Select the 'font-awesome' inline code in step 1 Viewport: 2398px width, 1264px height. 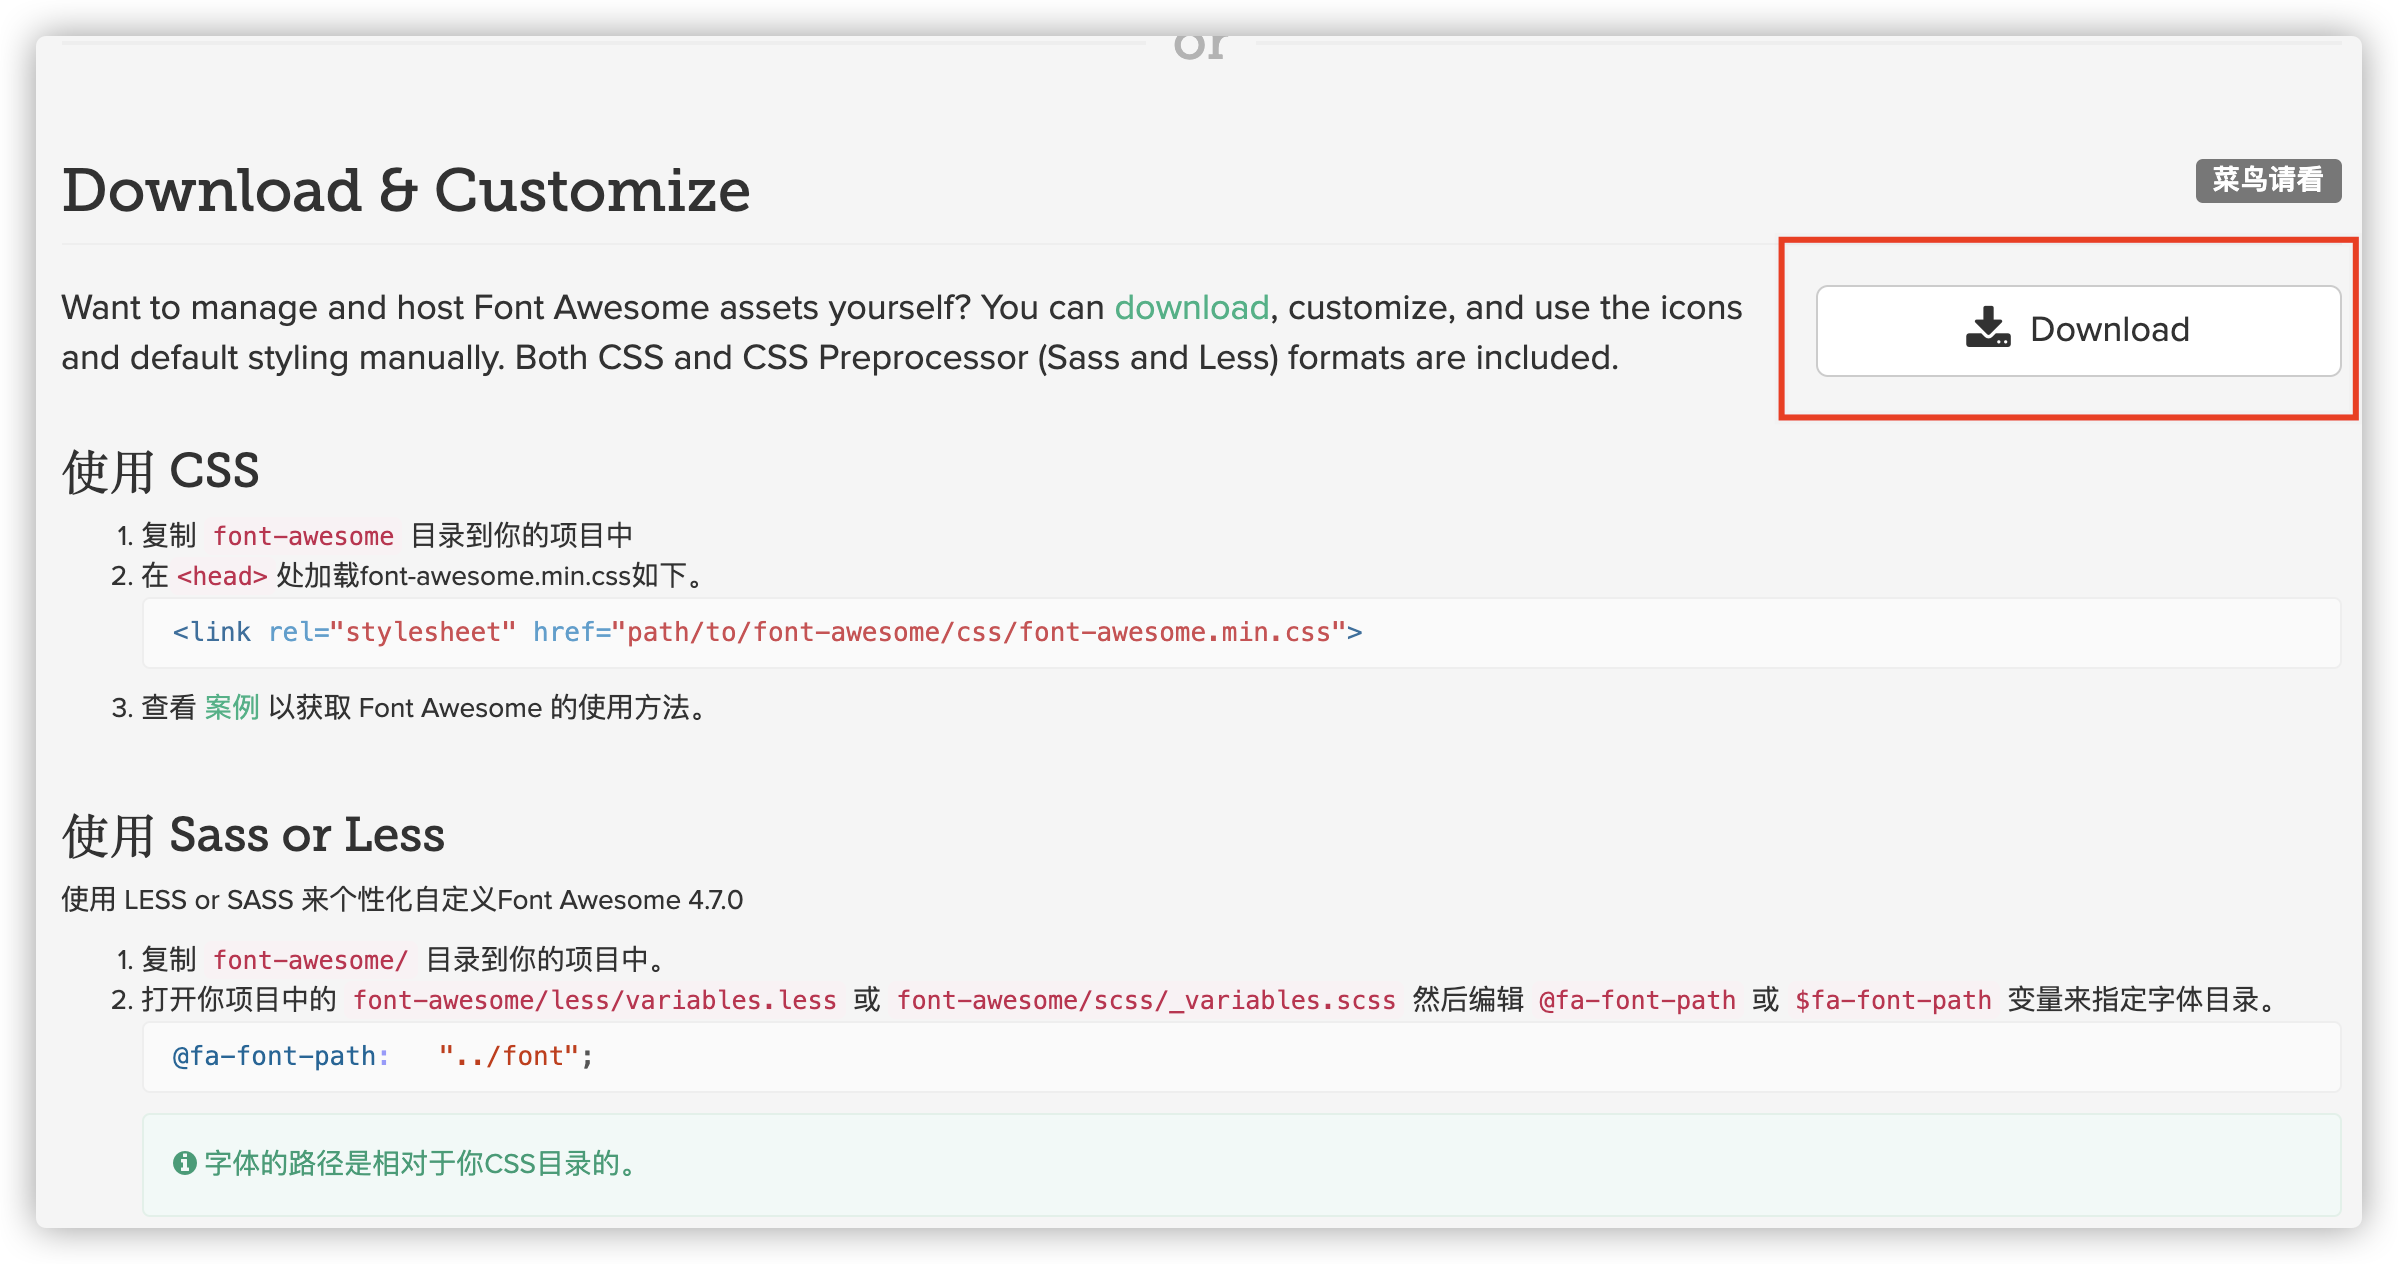pos(303,535)
